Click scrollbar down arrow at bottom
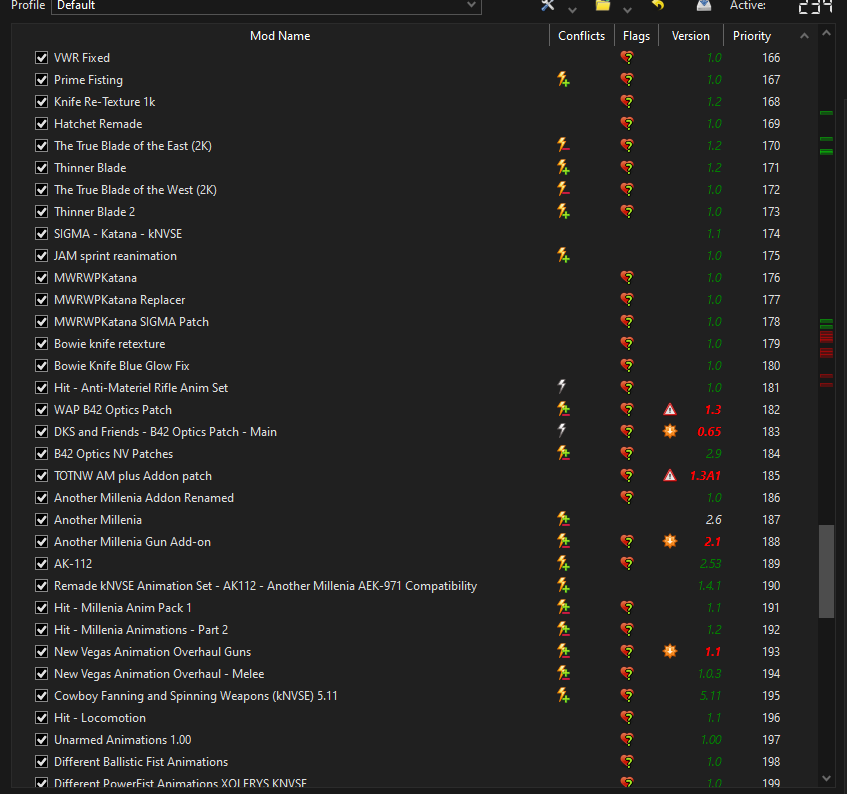847x794 pixels. click(826, 778)
